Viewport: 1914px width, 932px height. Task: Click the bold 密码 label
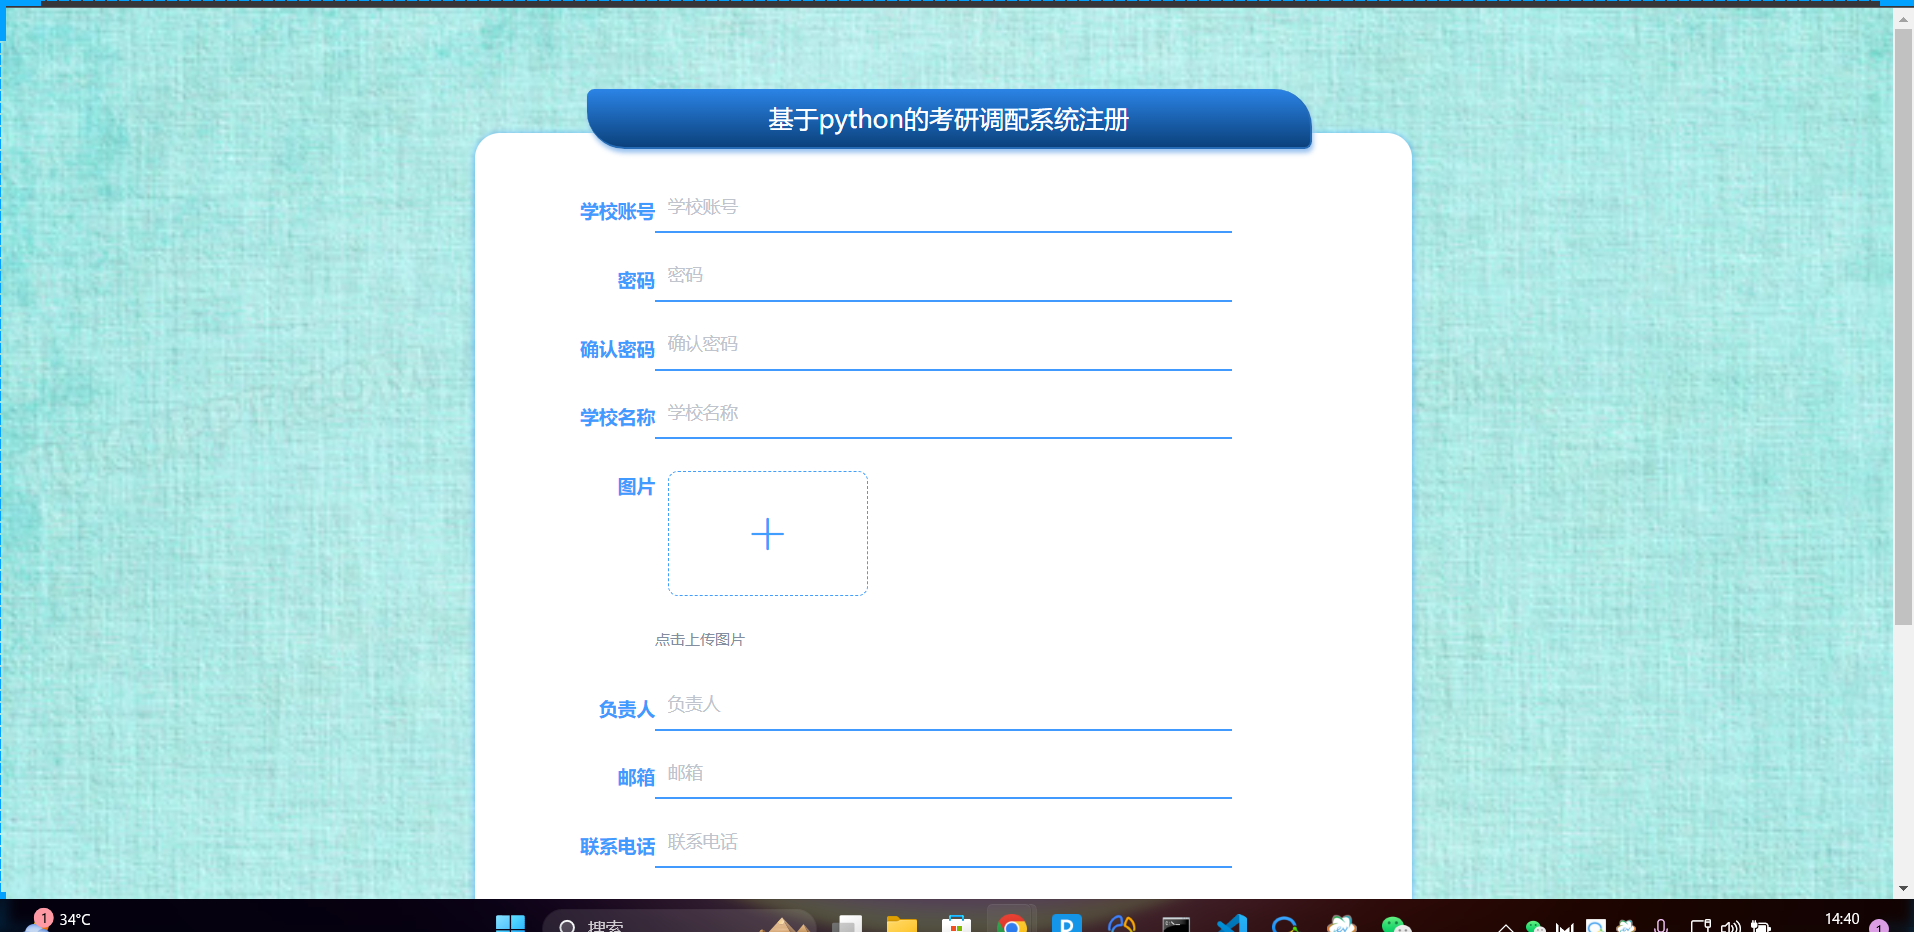click(636, 280)
